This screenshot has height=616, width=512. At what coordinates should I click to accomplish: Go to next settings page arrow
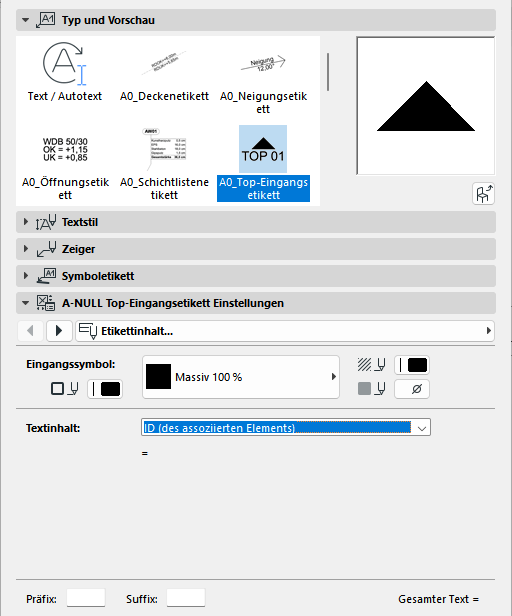tap(59, 331)
